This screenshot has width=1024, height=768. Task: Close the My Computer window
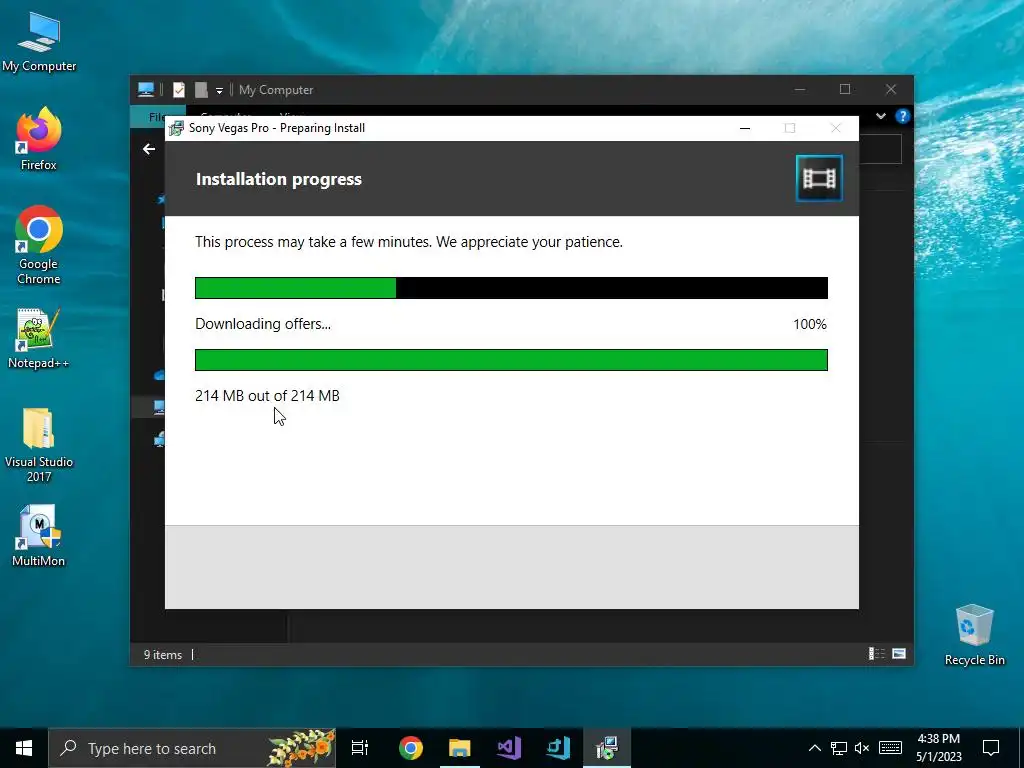coord(891,89)
